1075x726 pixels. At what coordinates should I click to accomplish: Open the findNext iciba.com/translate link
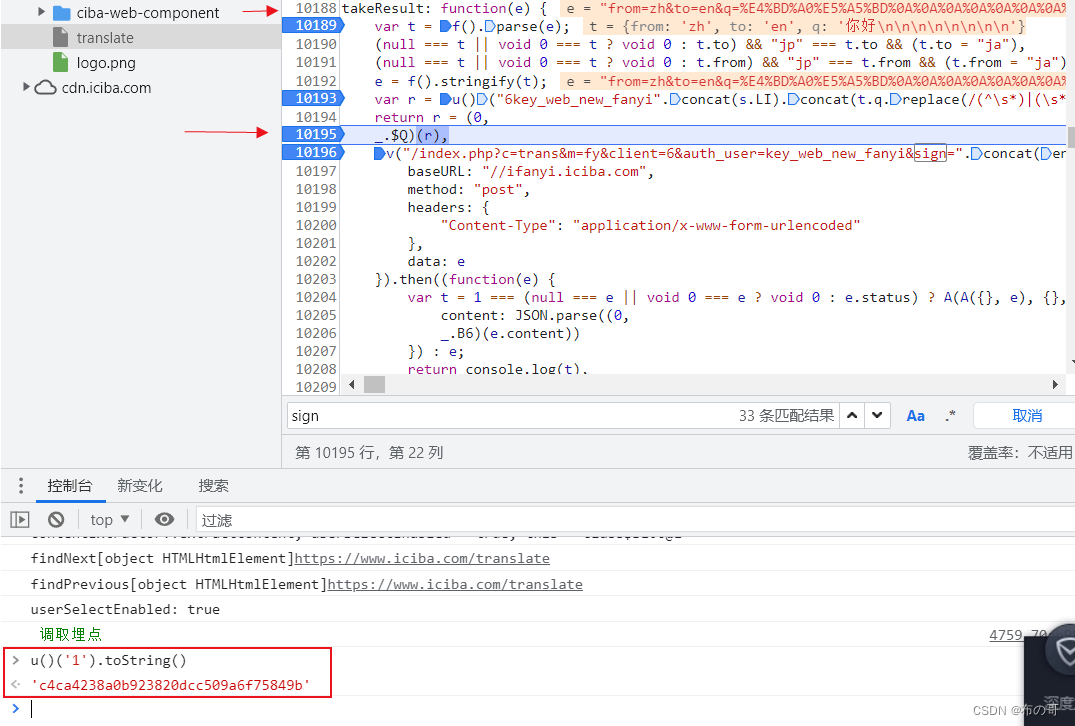click(422, 558)
